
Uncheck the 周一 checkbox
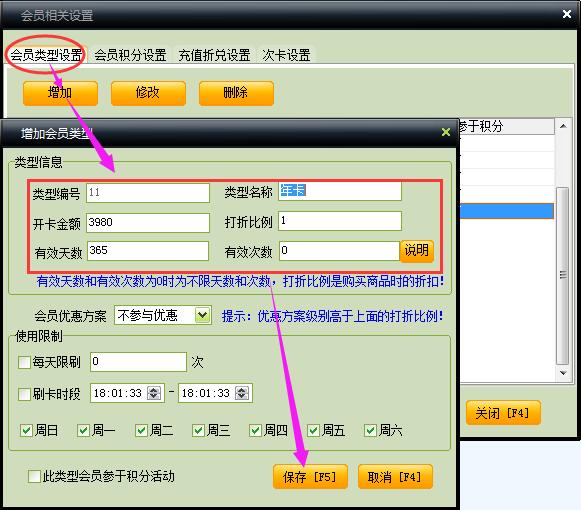click(83, 431)
